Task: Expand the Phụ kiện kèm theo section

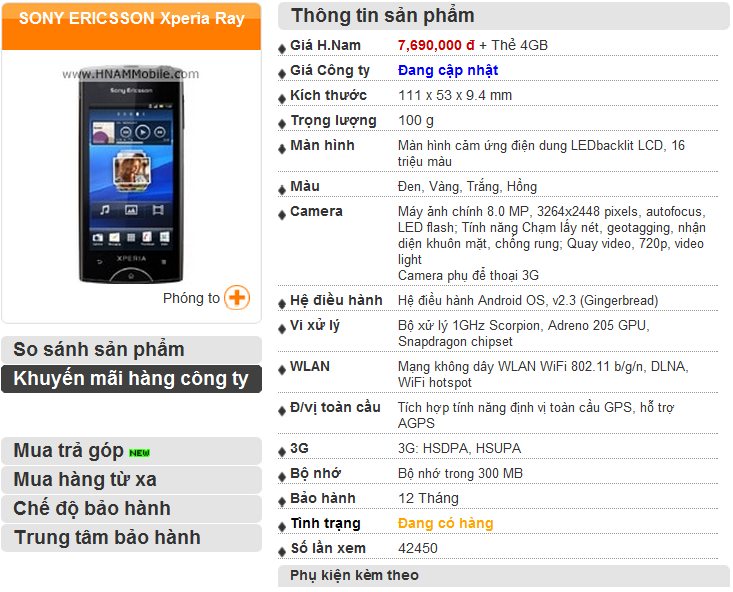Action: pyautogui.click(x=503, y=576)
